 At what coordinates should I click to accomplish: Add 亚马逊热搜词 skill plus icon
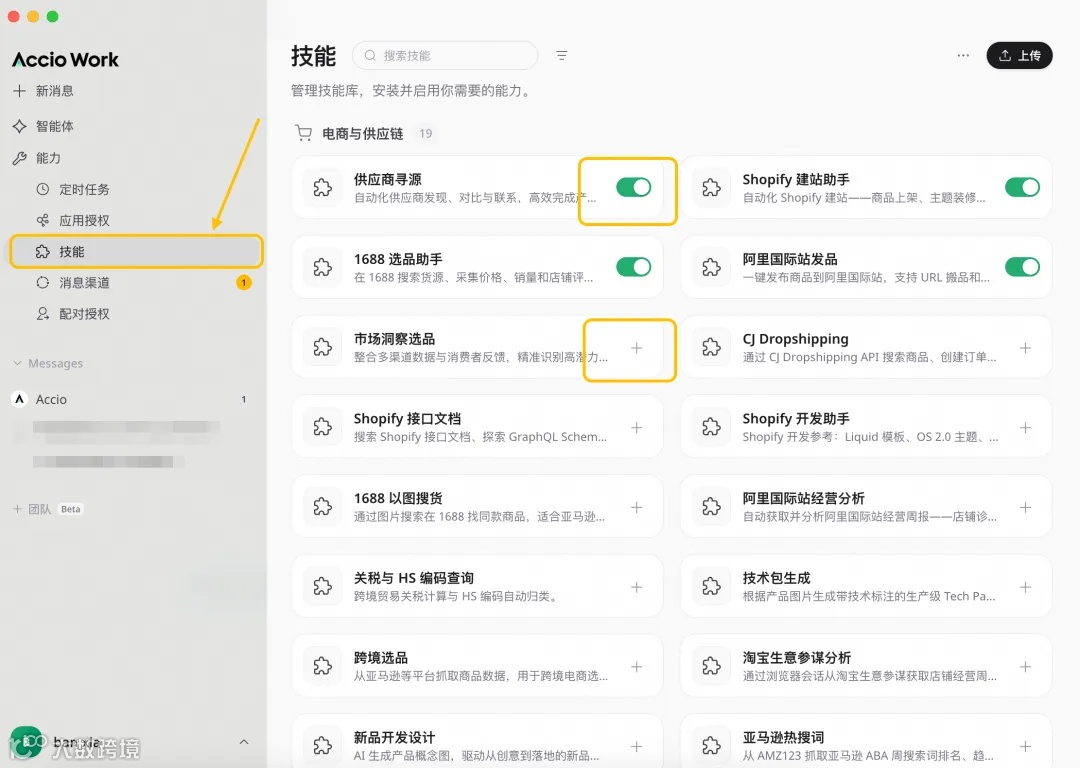1025,747
